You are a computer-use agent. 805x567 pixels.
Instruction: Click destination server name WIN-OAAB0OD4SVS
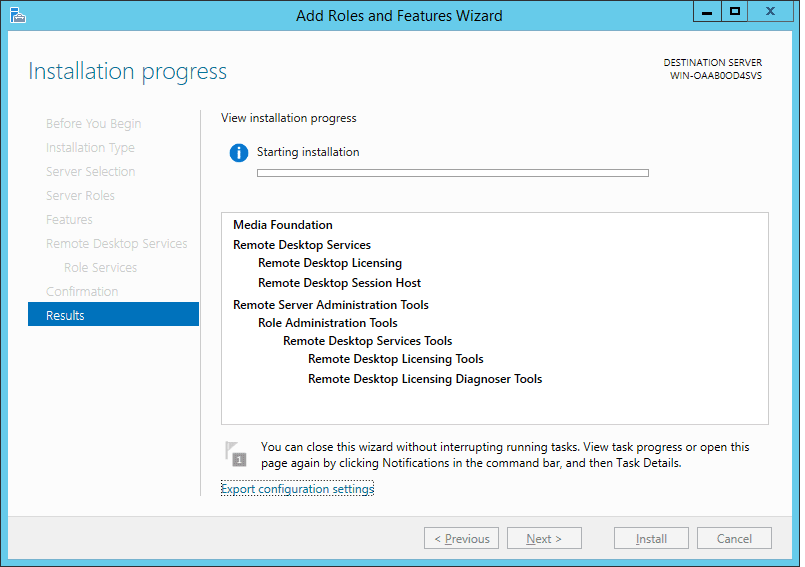coord(716,75)
